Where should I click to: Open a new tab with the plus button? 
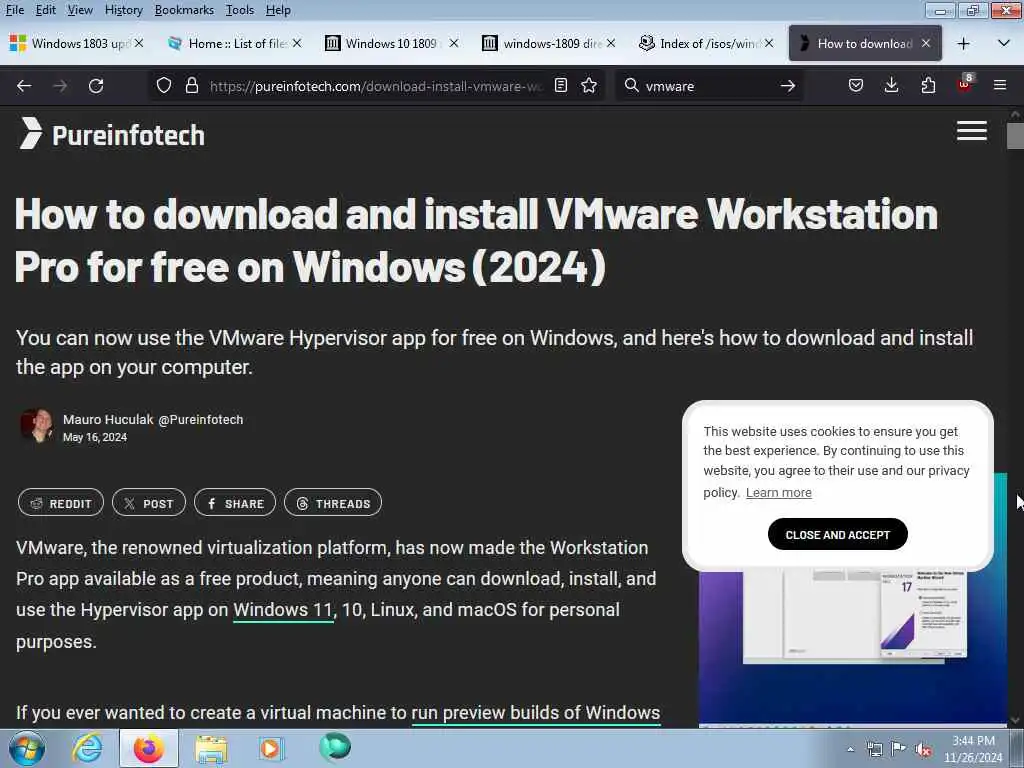(963, 44)
